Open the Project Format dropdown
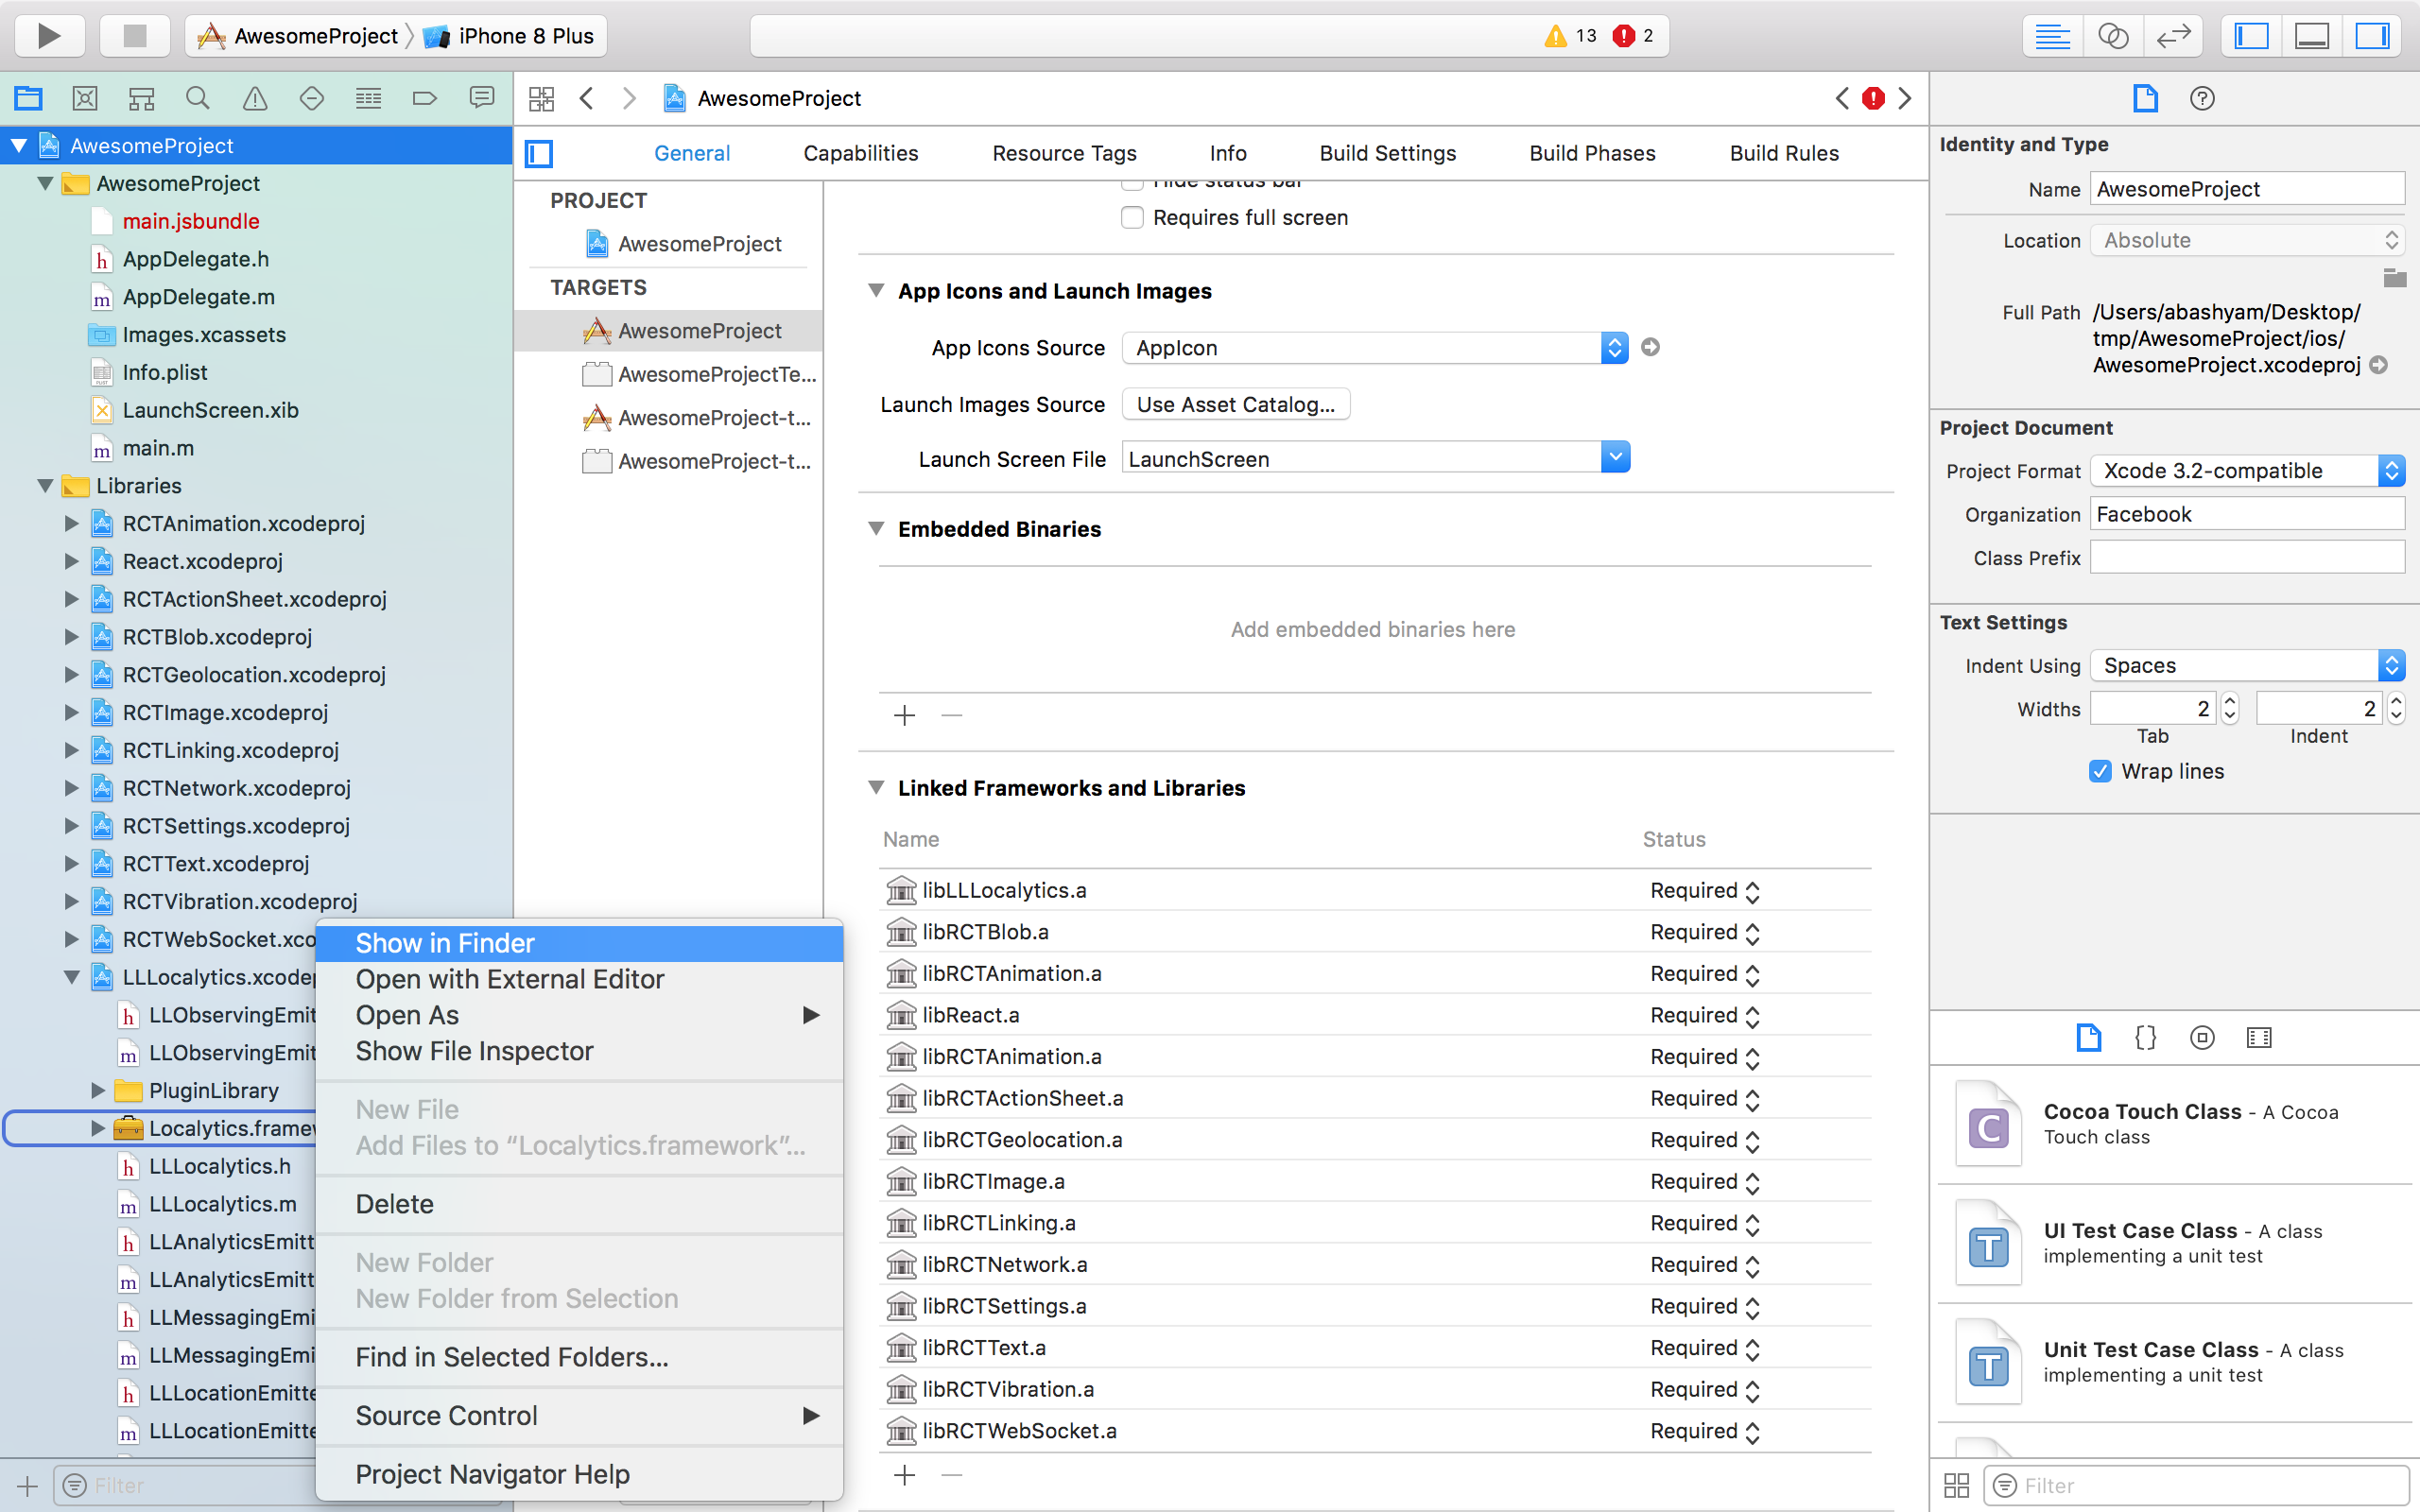 2247,471
